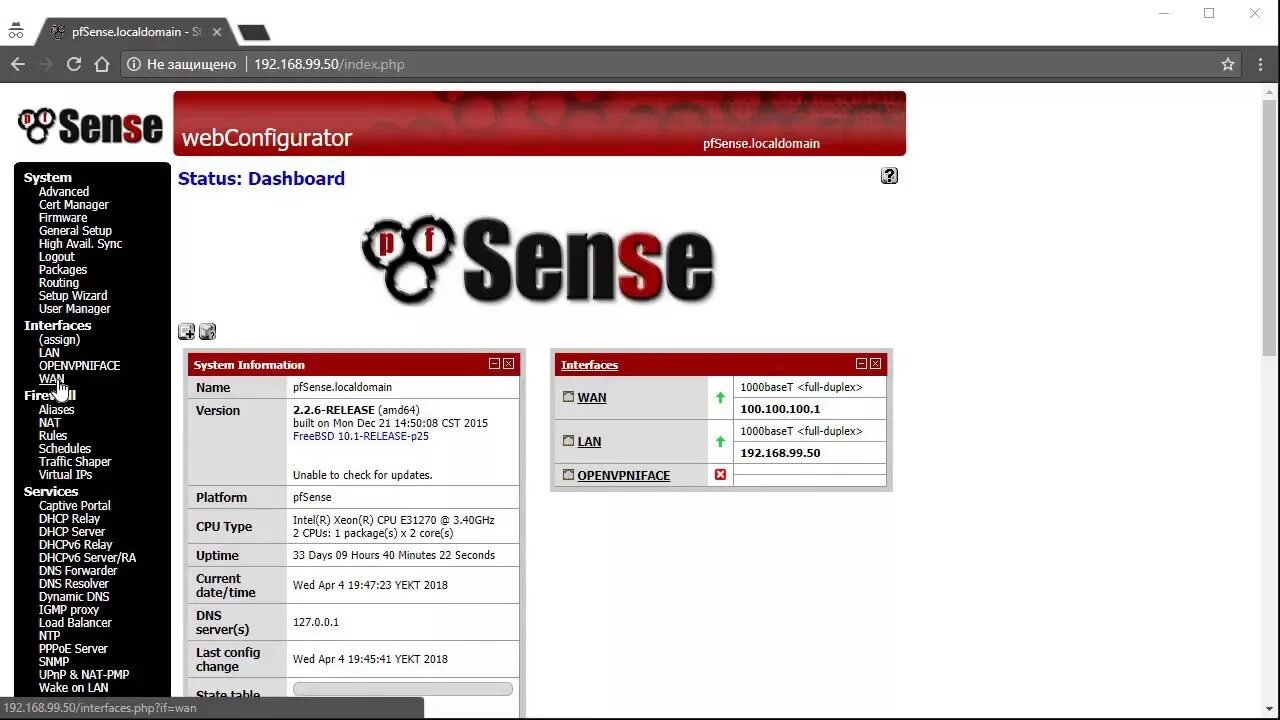Click the dashboard icon beside the add widget icon

[x=207, y=332]
